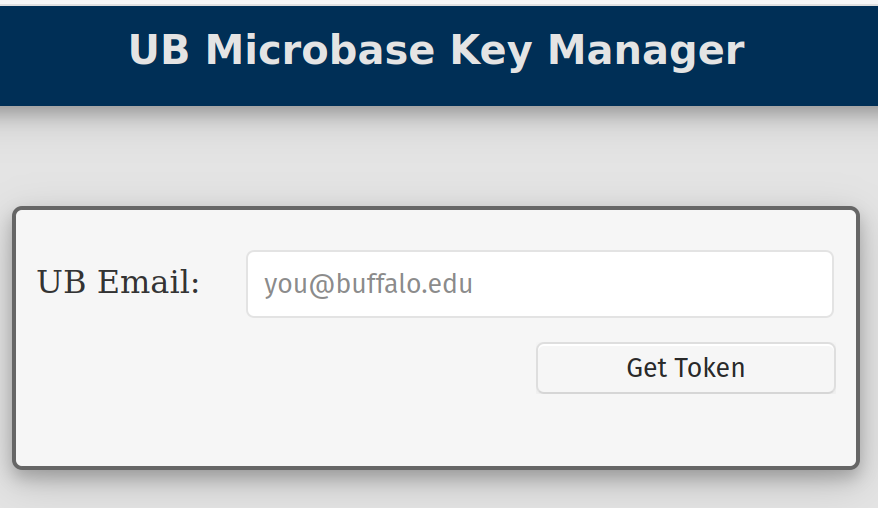
Task: Click the word Email in the form label
Action: click(148, 283)
